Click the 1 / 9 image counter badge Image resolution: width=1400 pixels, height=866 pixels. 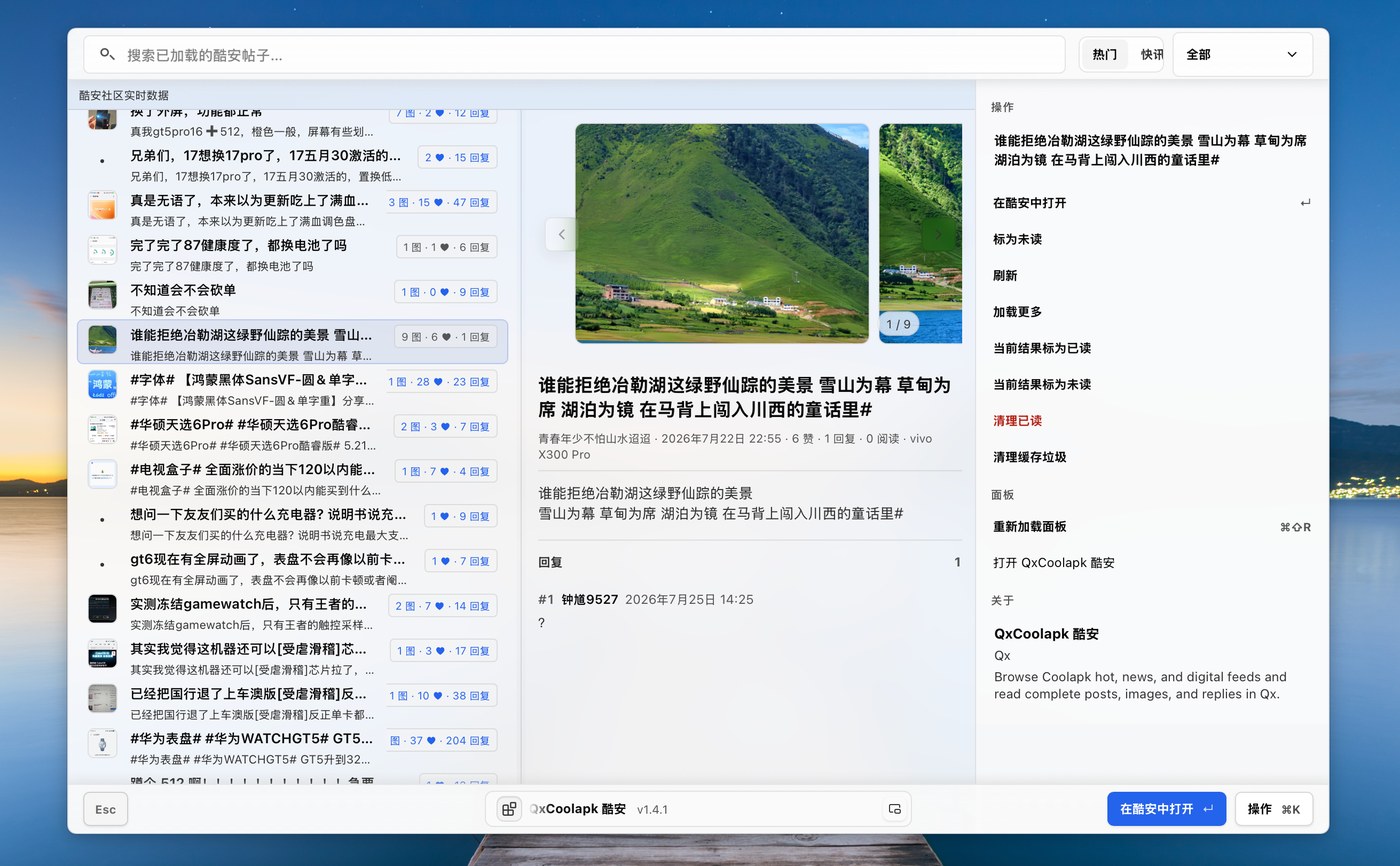click(899, 324)
